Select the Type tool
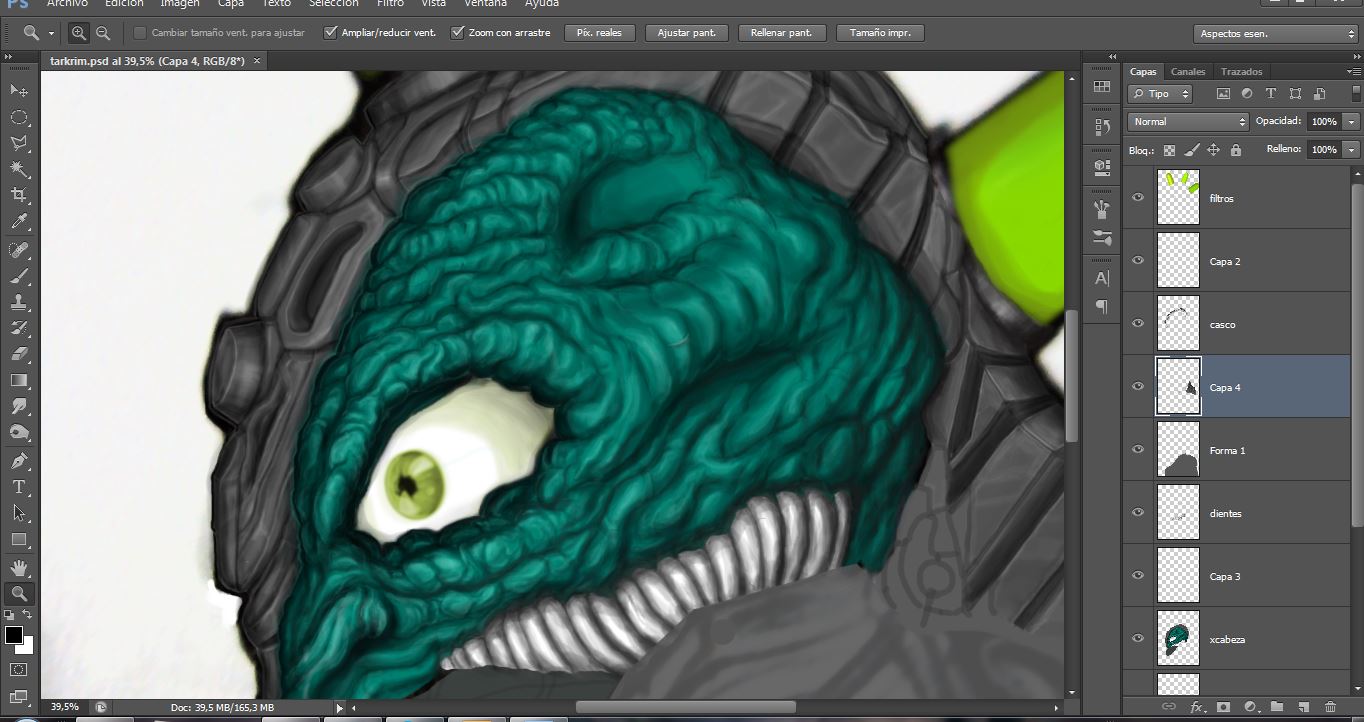The image size is (1364, 722). click(x=20, y=486)
